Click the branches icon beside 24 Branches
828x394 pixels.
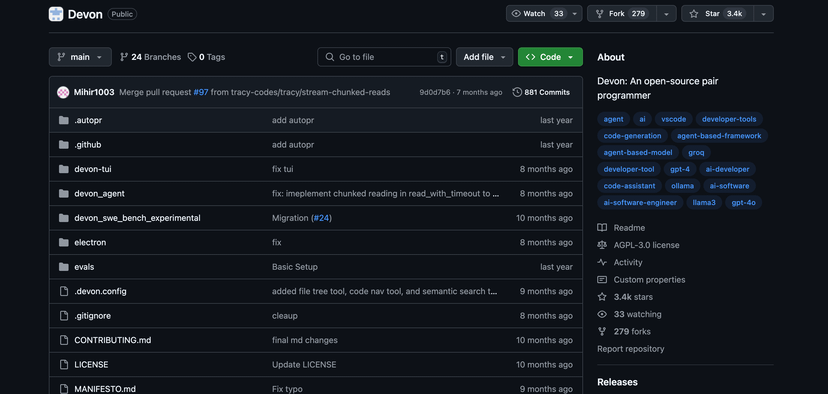(124, 57)
